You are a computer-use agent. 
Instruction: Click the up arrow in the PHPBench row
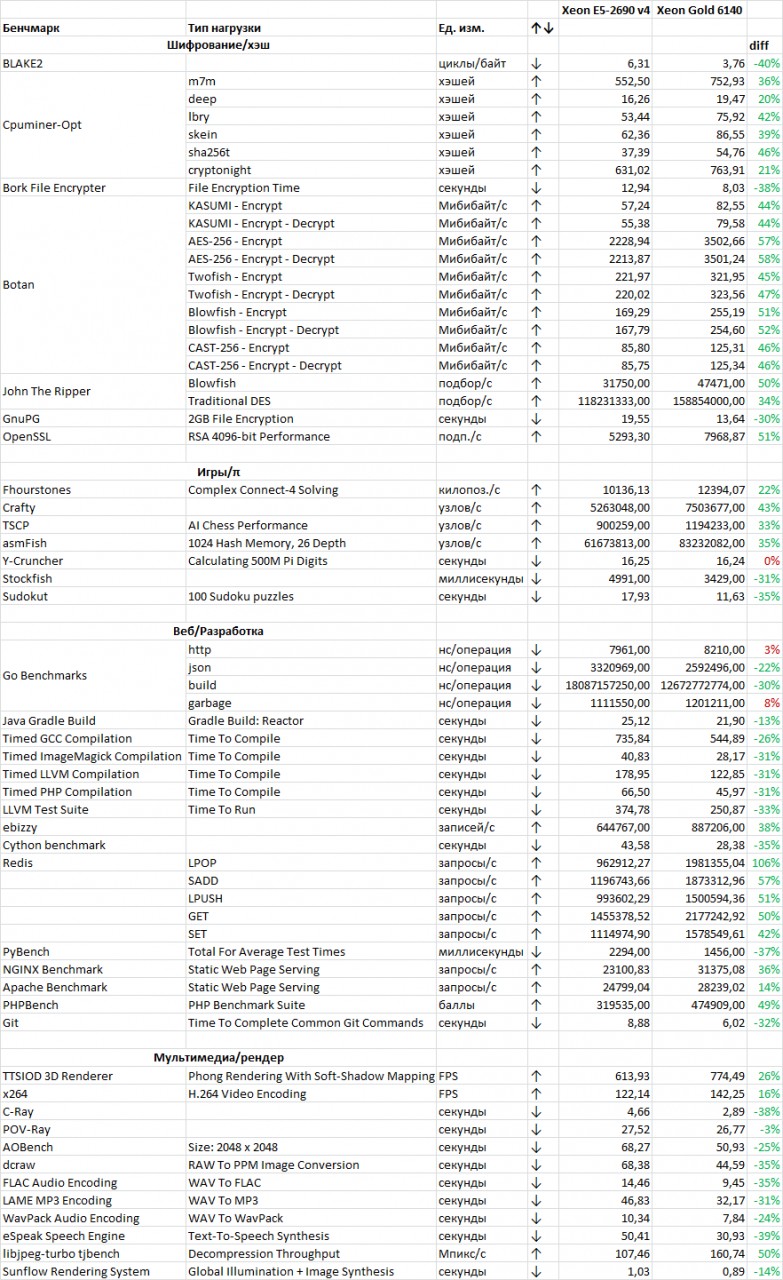pyautogui.click(x=536, y=1005)
